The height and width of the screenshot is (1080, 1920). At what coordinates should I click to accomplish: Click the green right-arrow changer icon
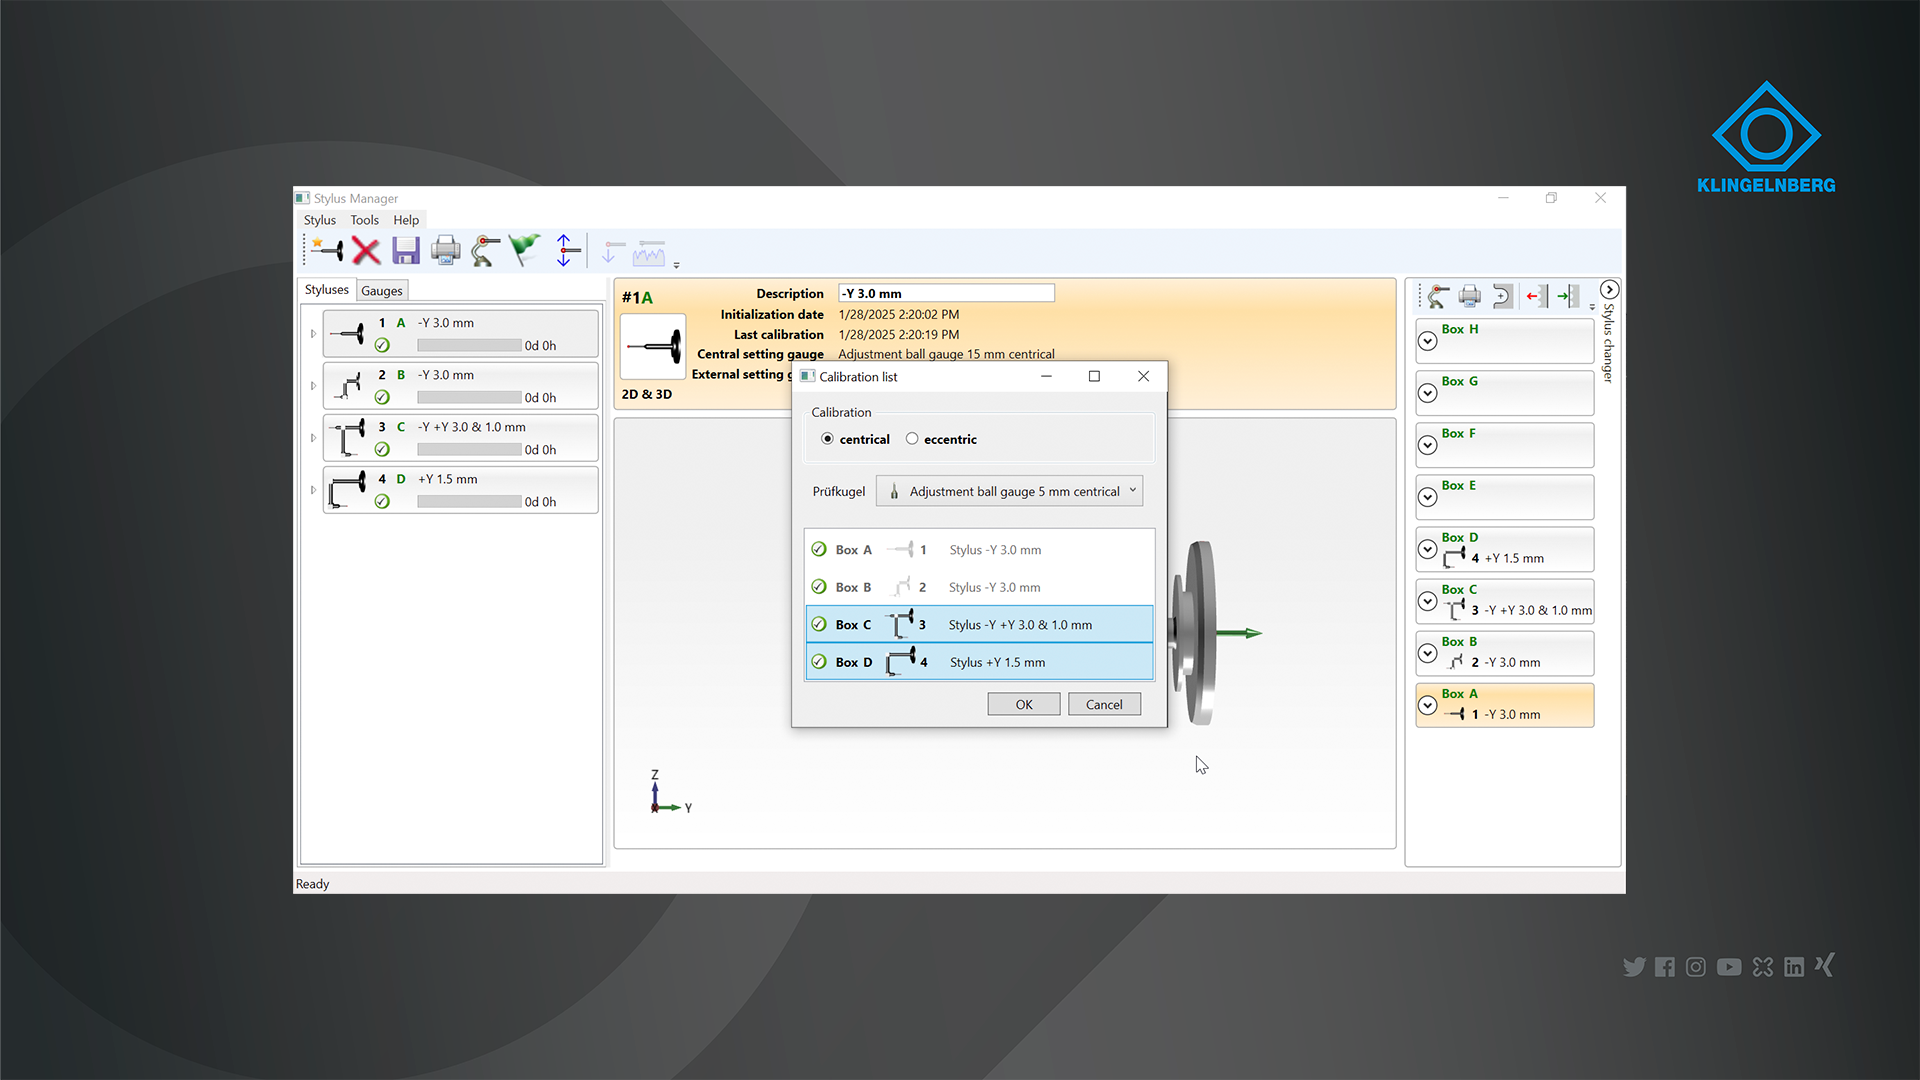pos(1568,296)
